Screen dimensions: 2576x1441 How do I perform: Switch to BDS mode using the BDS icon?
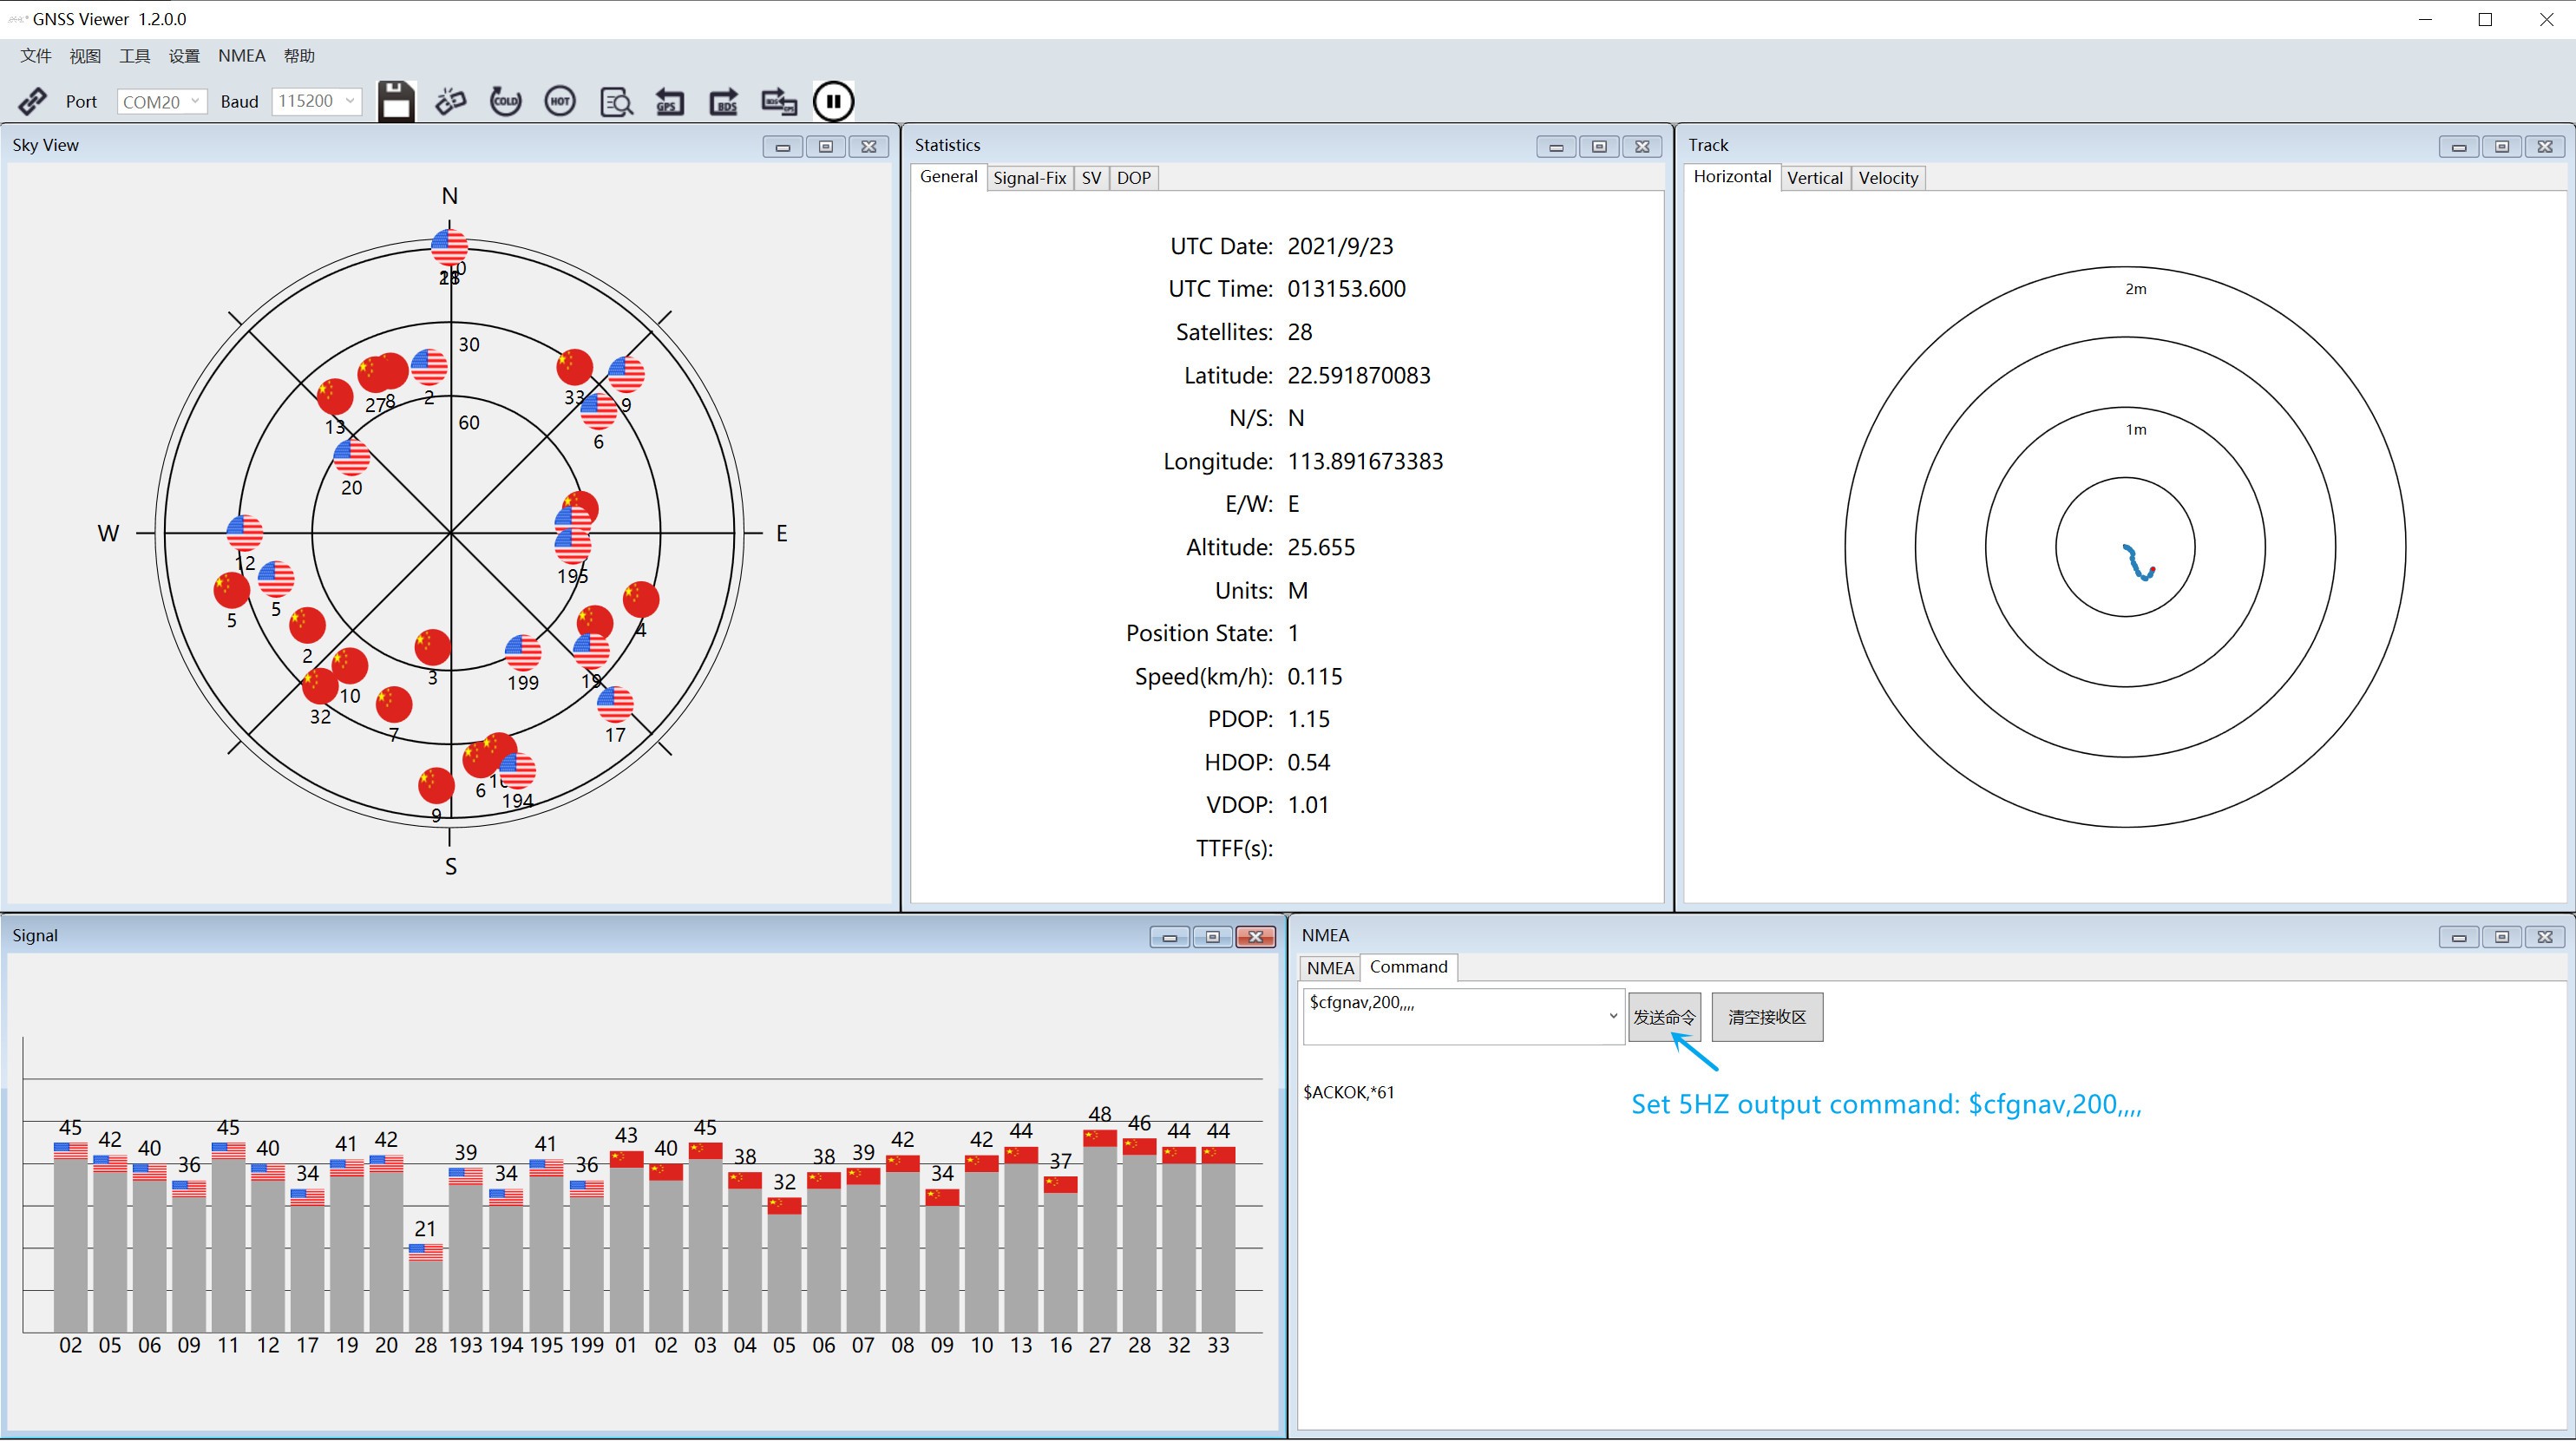(x=723, y=101)
